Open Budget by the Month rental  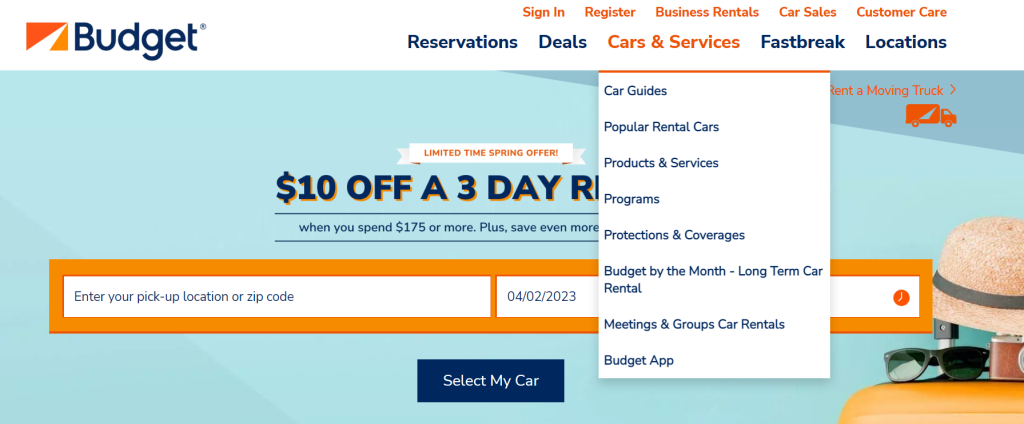712,279
